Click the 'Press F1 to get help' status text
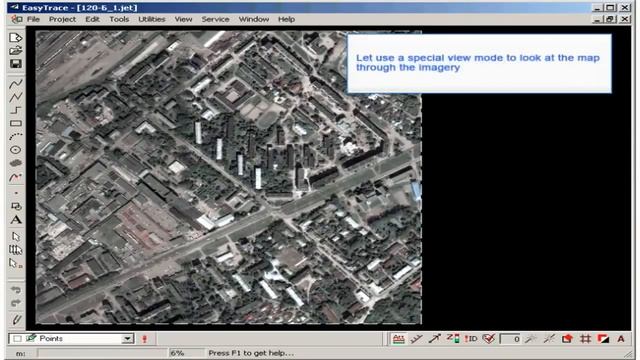Viewport: 640px width, 360px height. [251, 353]
